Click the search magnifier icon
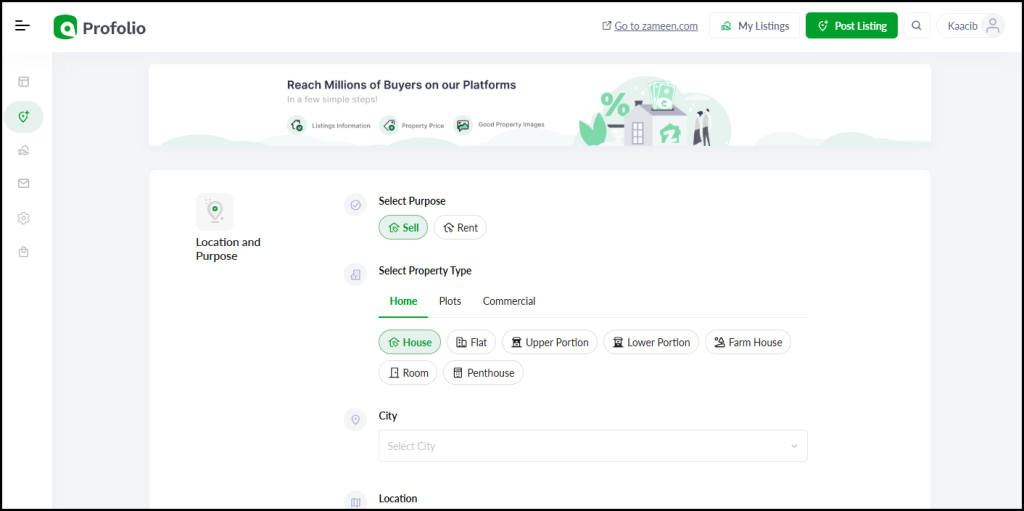 917,25
